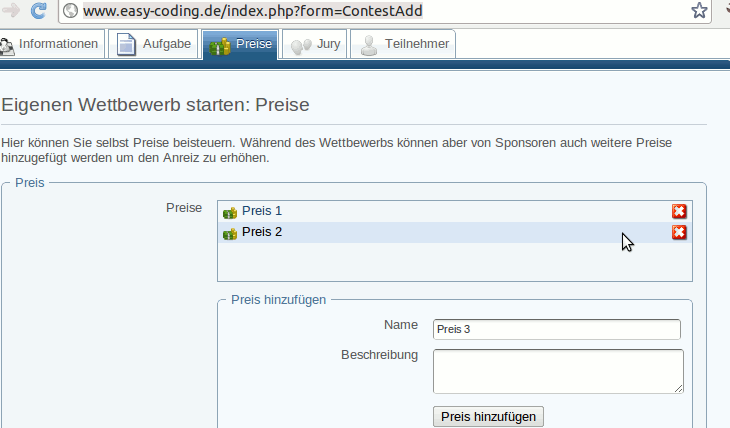This screenshot has height=428, width=730.
Task: Click into the Beschreibung text area
Action: tap(556, 370)
